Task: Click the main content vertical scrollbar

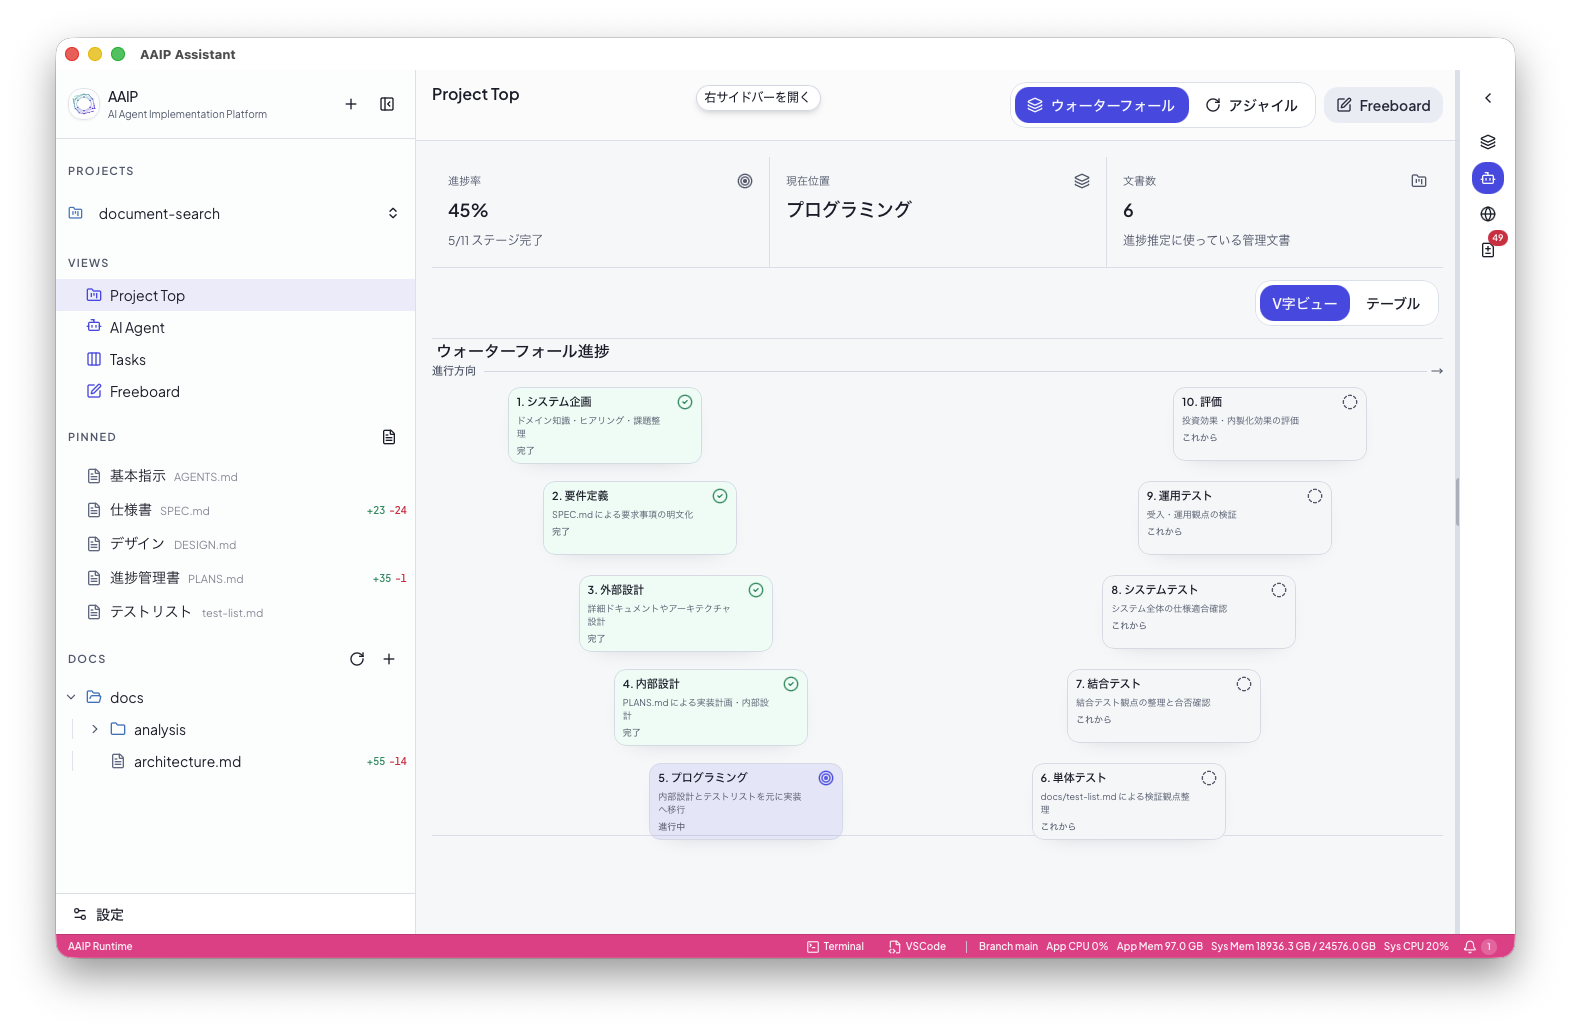Action: click(x=1457, y=501)
